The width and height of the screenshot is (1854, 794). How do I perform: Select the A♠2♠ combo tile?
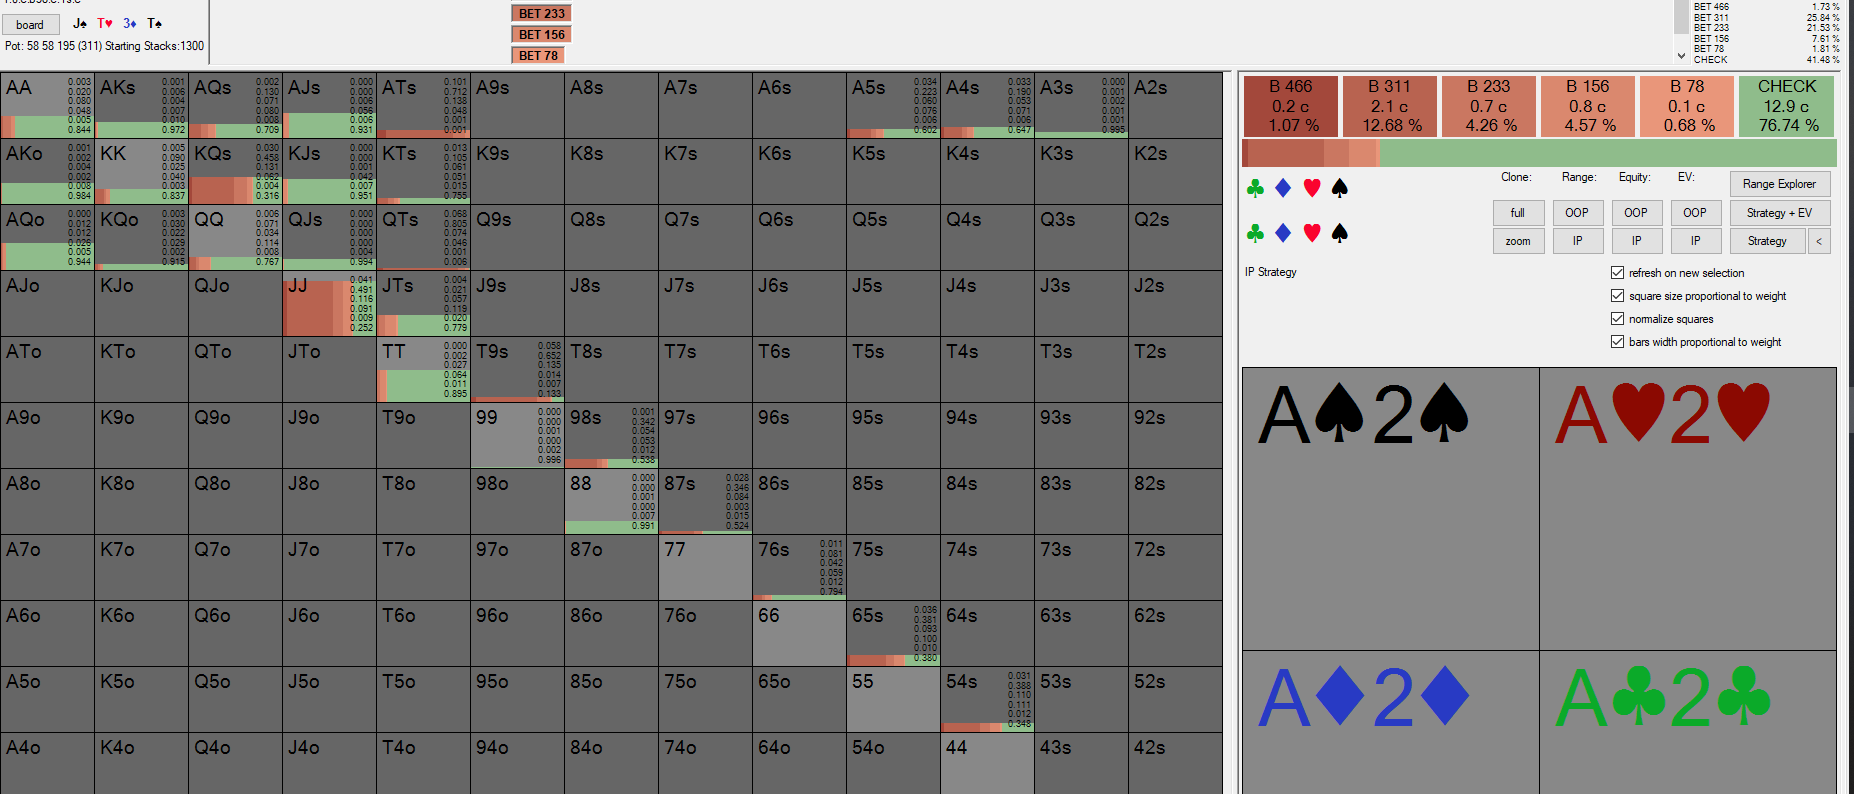tap(1390, 509)
